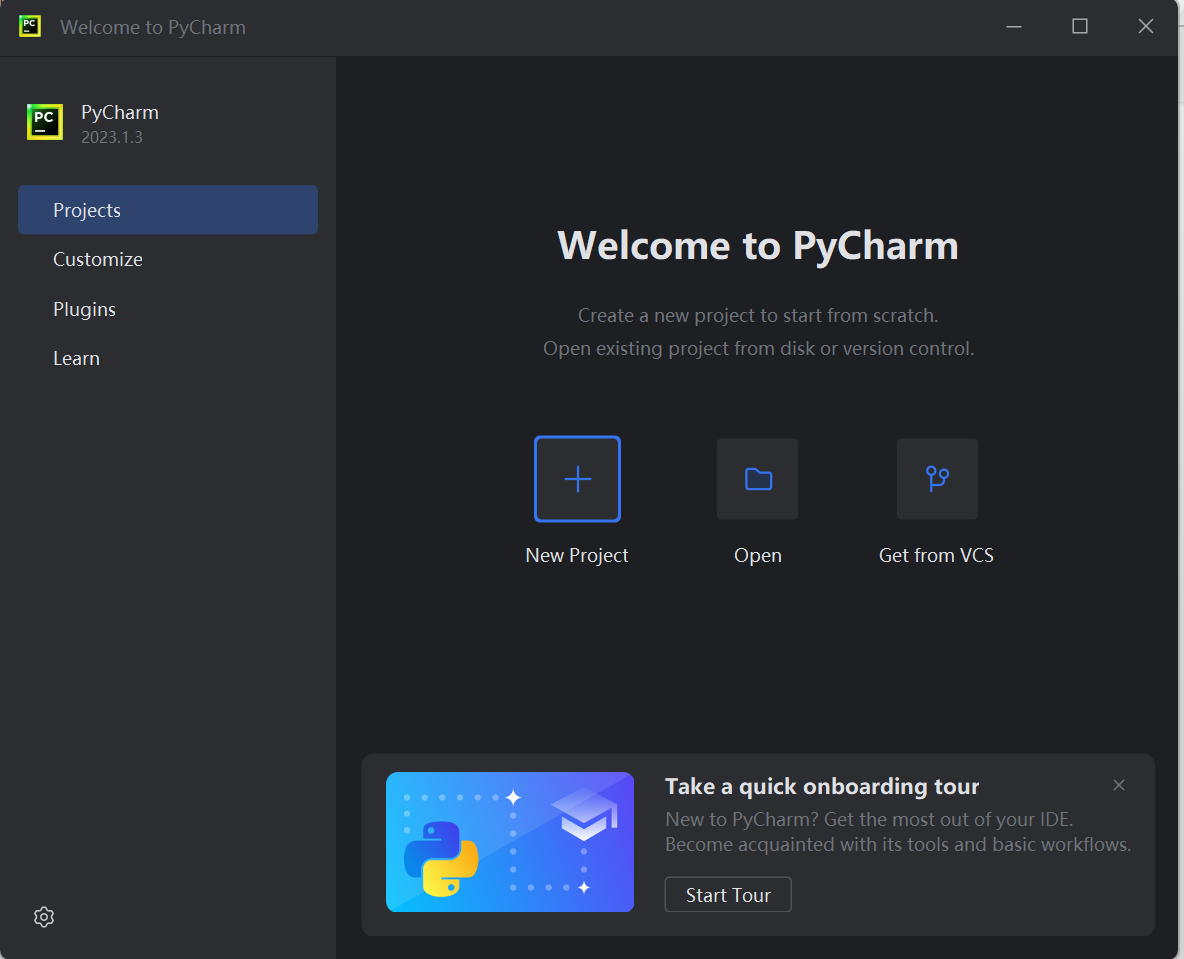
Task: Click the Get from VCS label
Action: 936,555
